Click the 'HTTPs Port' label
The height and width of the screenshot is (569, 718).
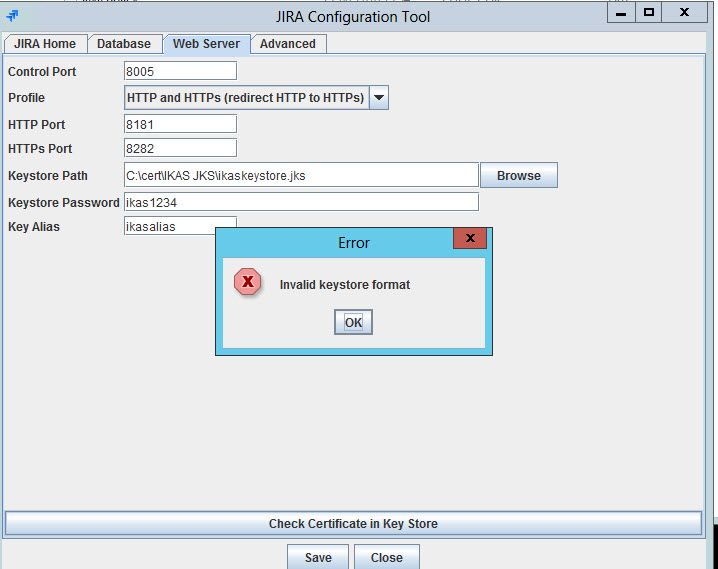(40, 149)
